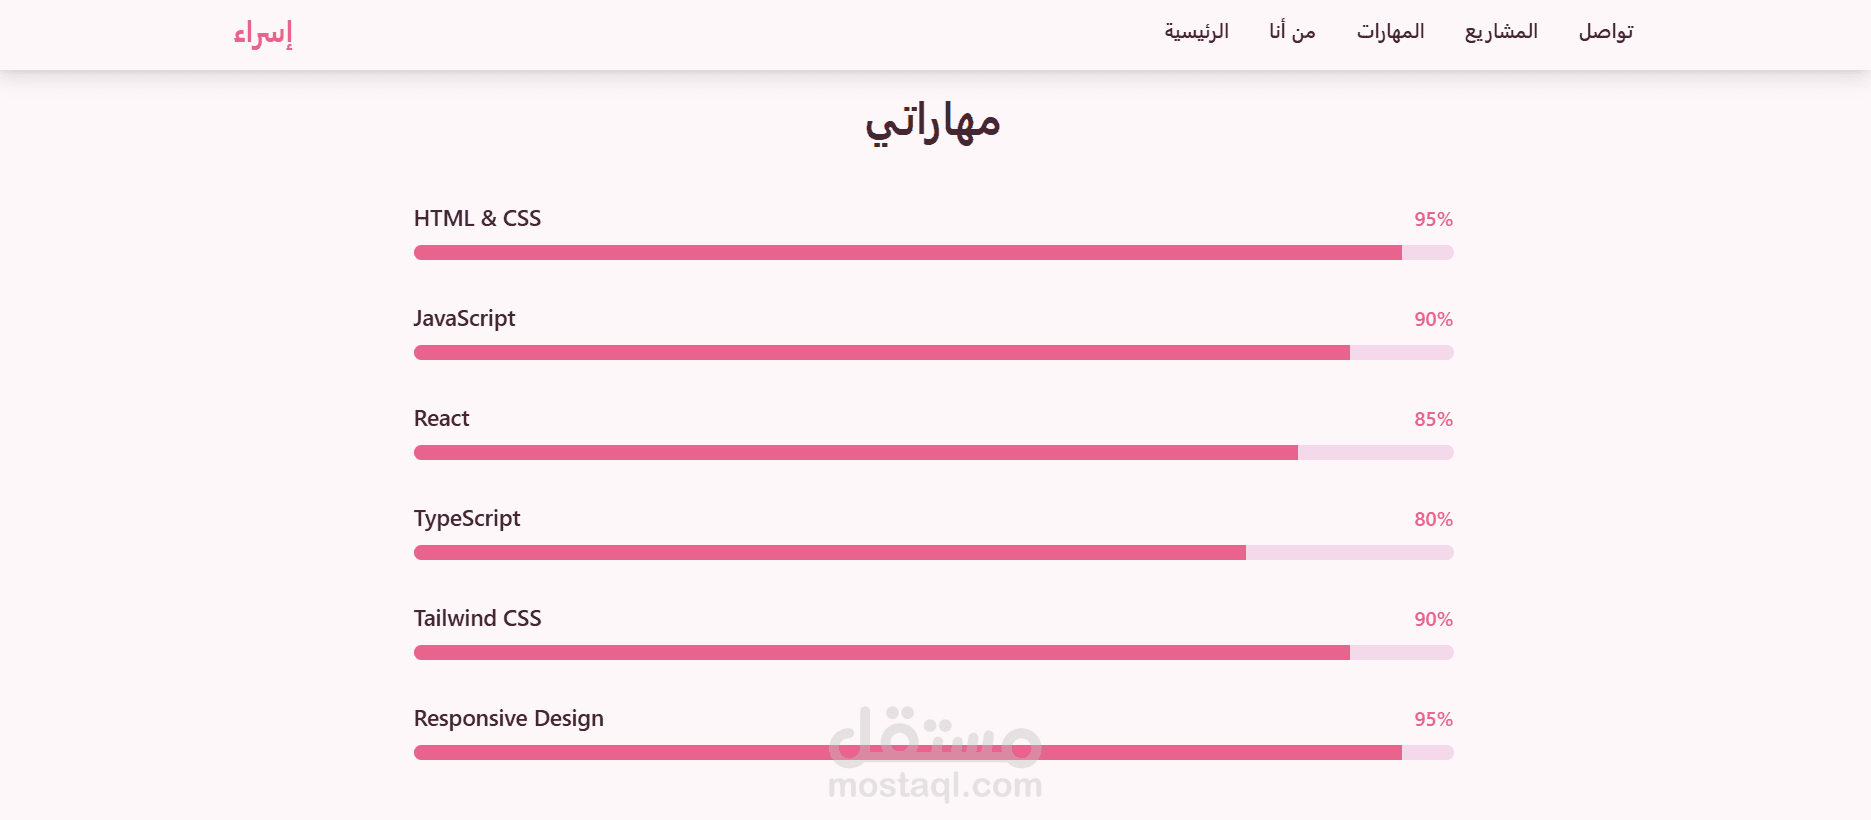Screen dimensions: 1871x820
Task: Click the Tailwind CSS progress bar
Action: coord(933,653)
